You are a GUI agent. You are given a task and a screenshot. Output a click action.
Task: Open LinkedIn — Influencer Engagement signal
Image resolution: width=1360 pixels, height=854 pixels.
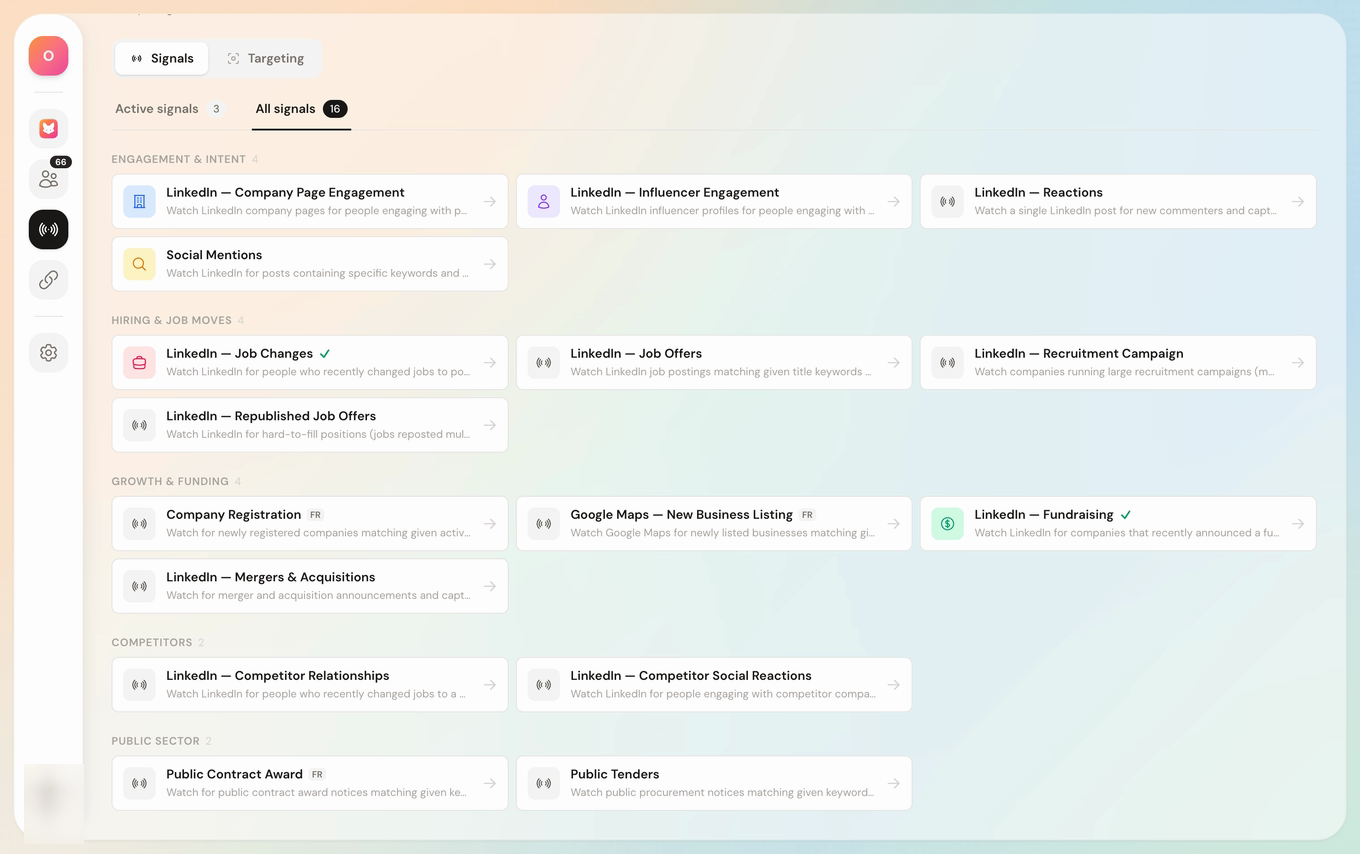[714, 201]
